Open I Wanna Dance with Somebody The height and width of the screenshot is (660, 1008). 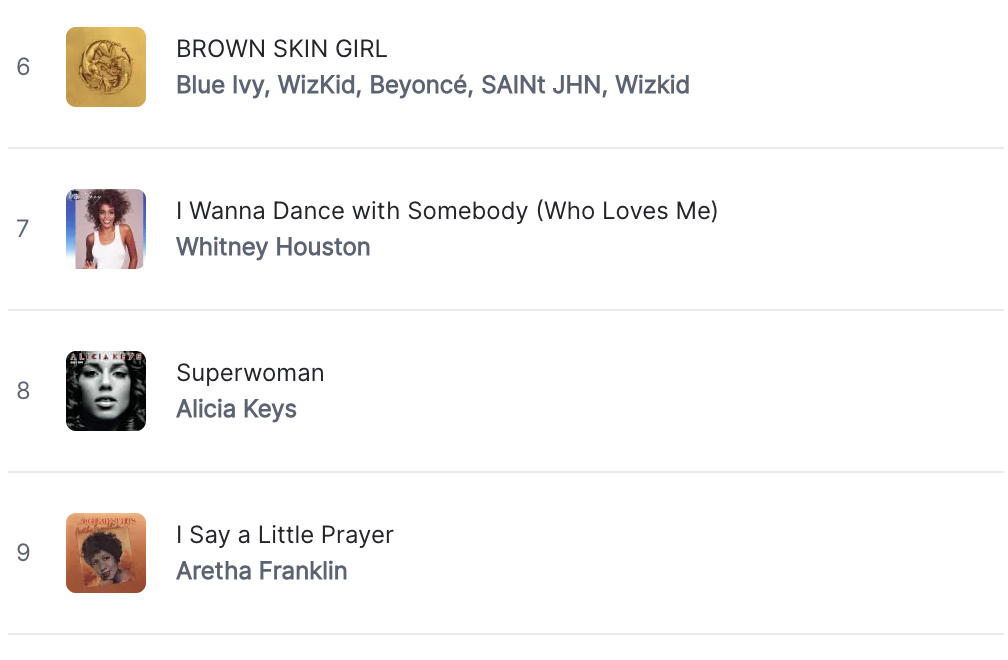click(x=447, y=211)
